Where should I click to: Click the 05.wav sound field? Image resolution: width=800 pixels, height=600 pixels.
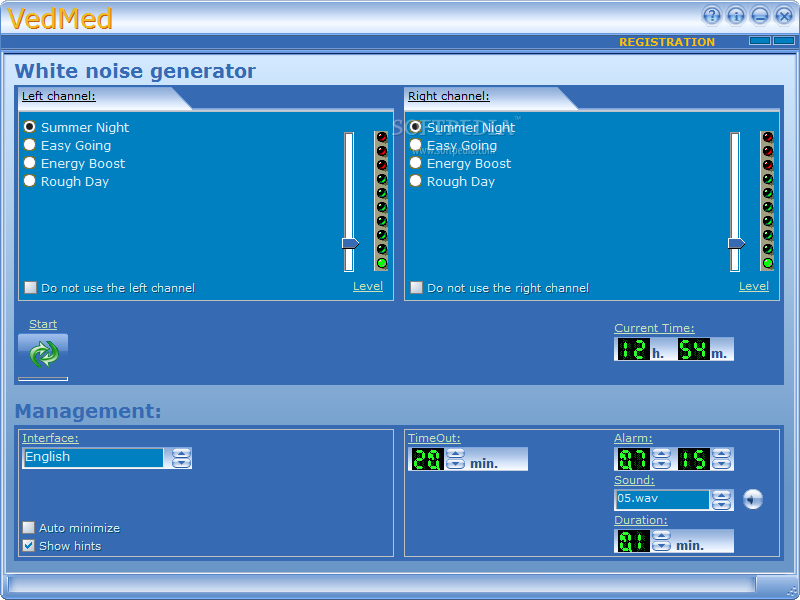tap(662, 499)
